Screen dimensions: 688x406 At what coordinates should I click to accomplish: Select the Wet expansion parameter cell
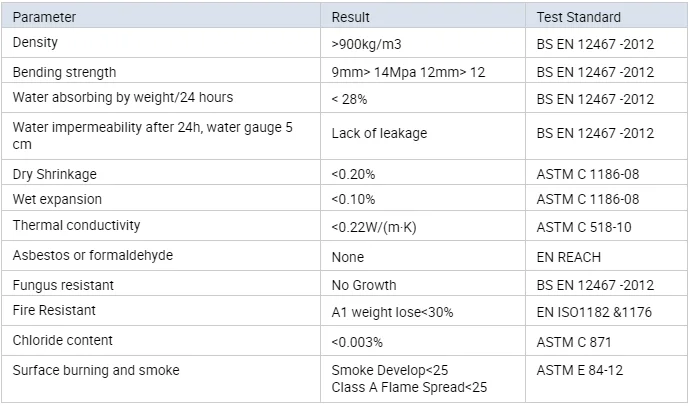click(x=57, y=199)
